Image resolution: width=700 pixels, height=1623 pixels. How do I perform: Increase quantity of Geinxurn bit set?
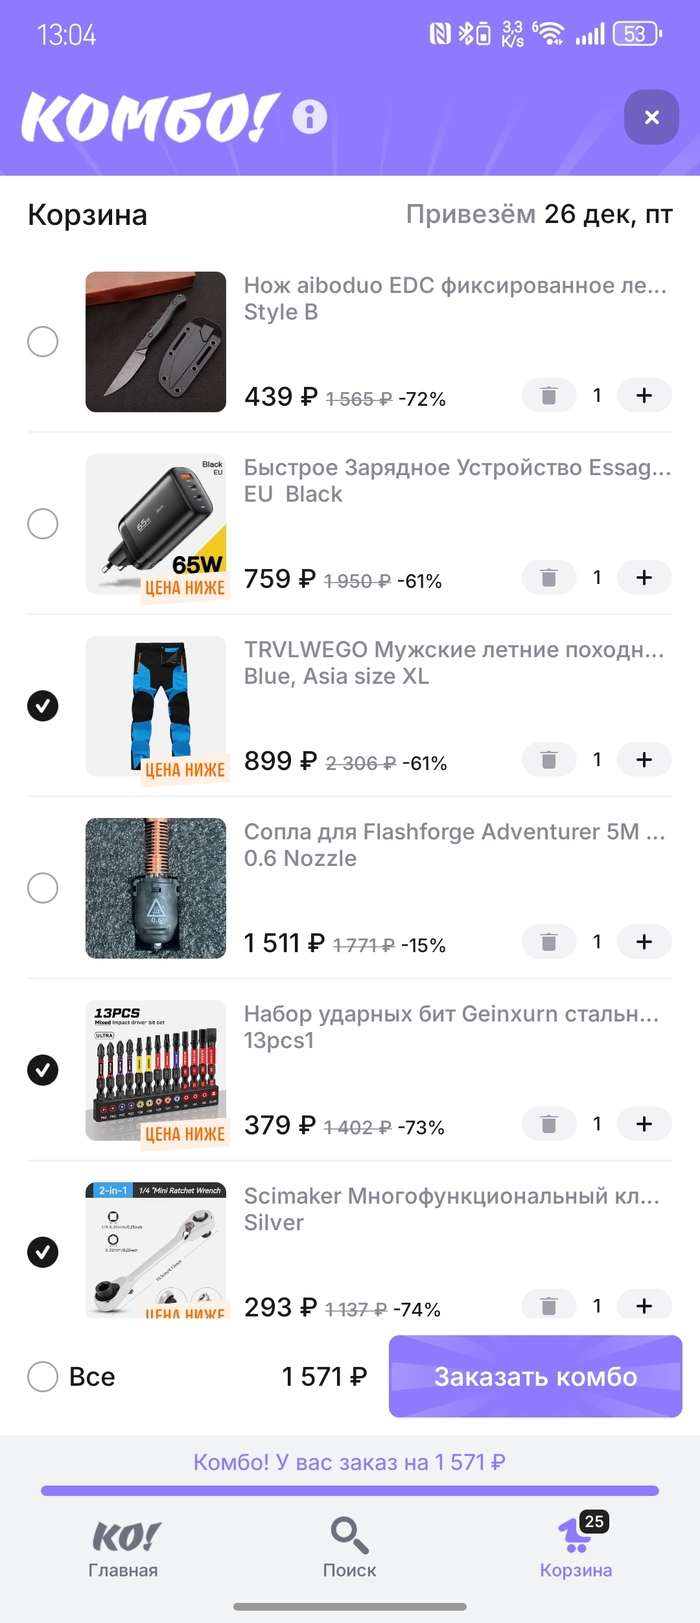tap(644, 1124)
